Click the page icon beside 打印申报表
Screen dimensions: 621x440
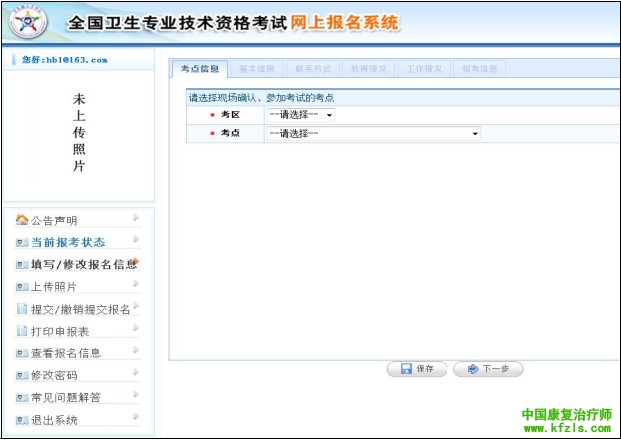22,331
